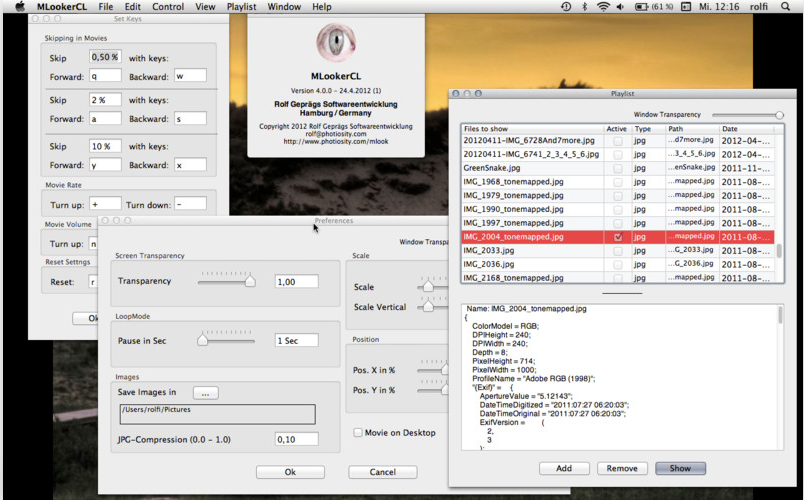Sort by Date column header
This screenshot has height=500, width=804.
(x=746, y=129)
